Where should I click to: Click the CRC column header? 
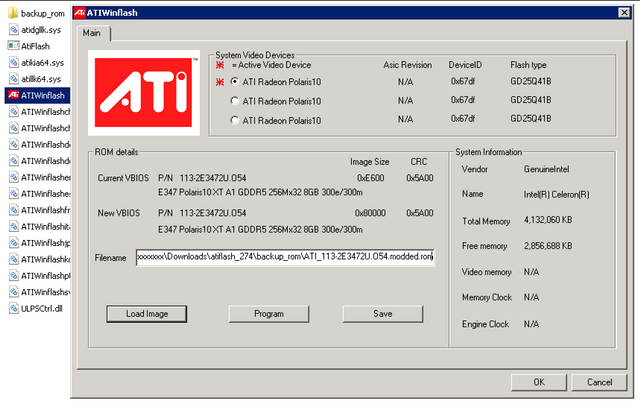point(419,162)
